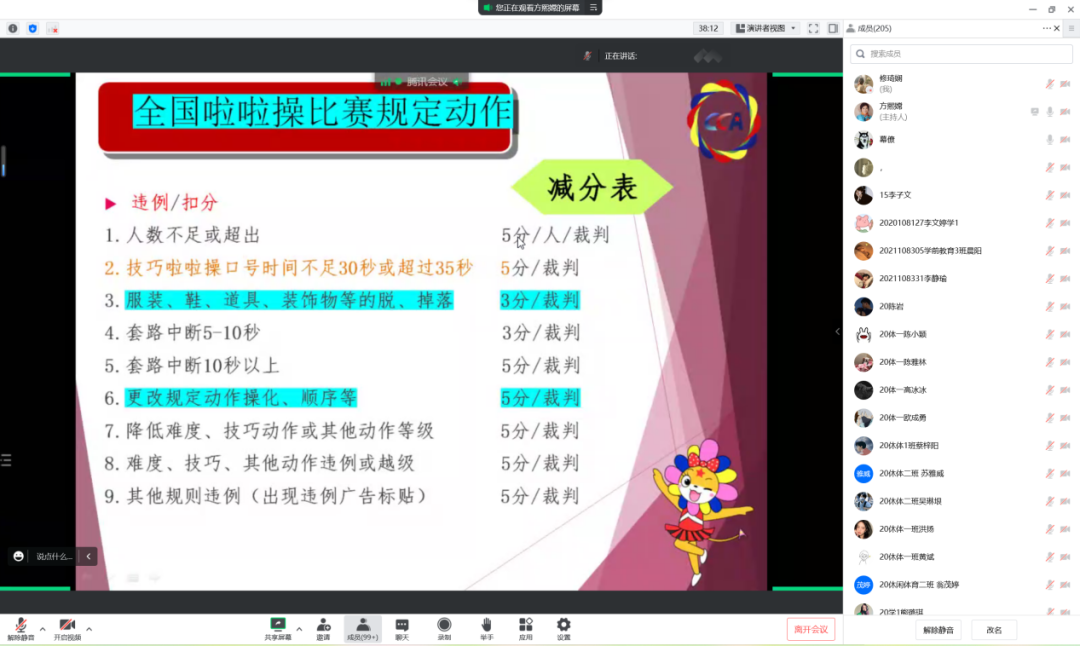Toggle the 成员 members panel button

[x=362, y=627]
